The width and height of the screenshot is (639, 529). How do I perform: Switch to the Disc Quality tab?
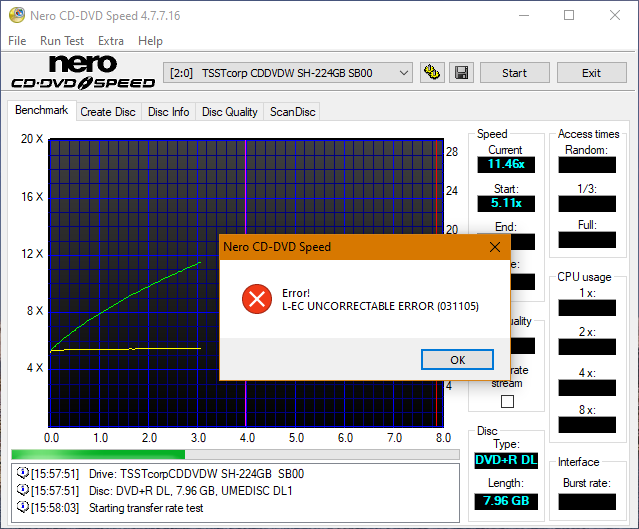230,112
